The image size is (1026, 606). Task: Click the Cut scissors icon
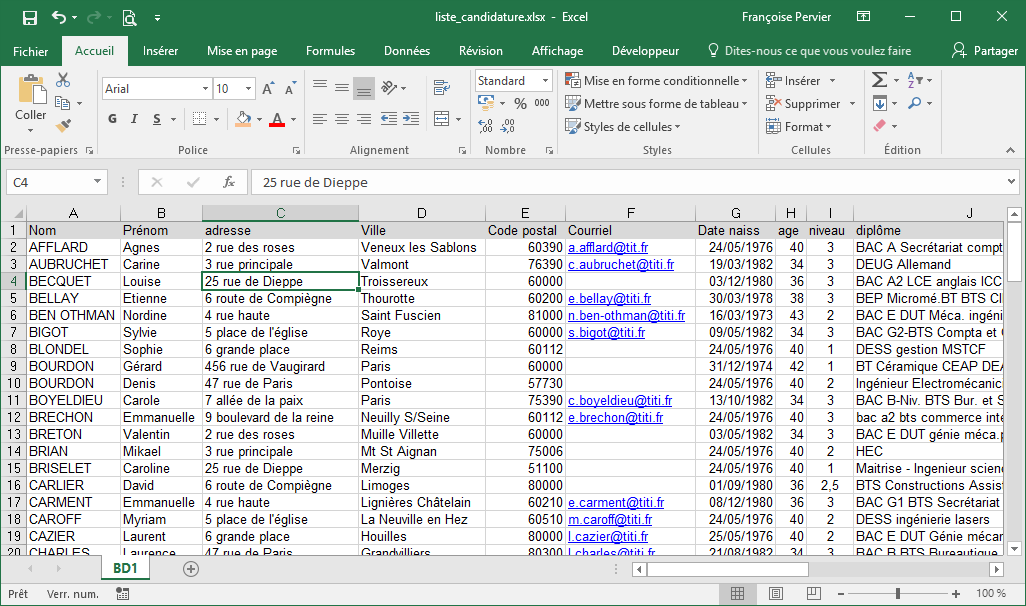point(63,80)
